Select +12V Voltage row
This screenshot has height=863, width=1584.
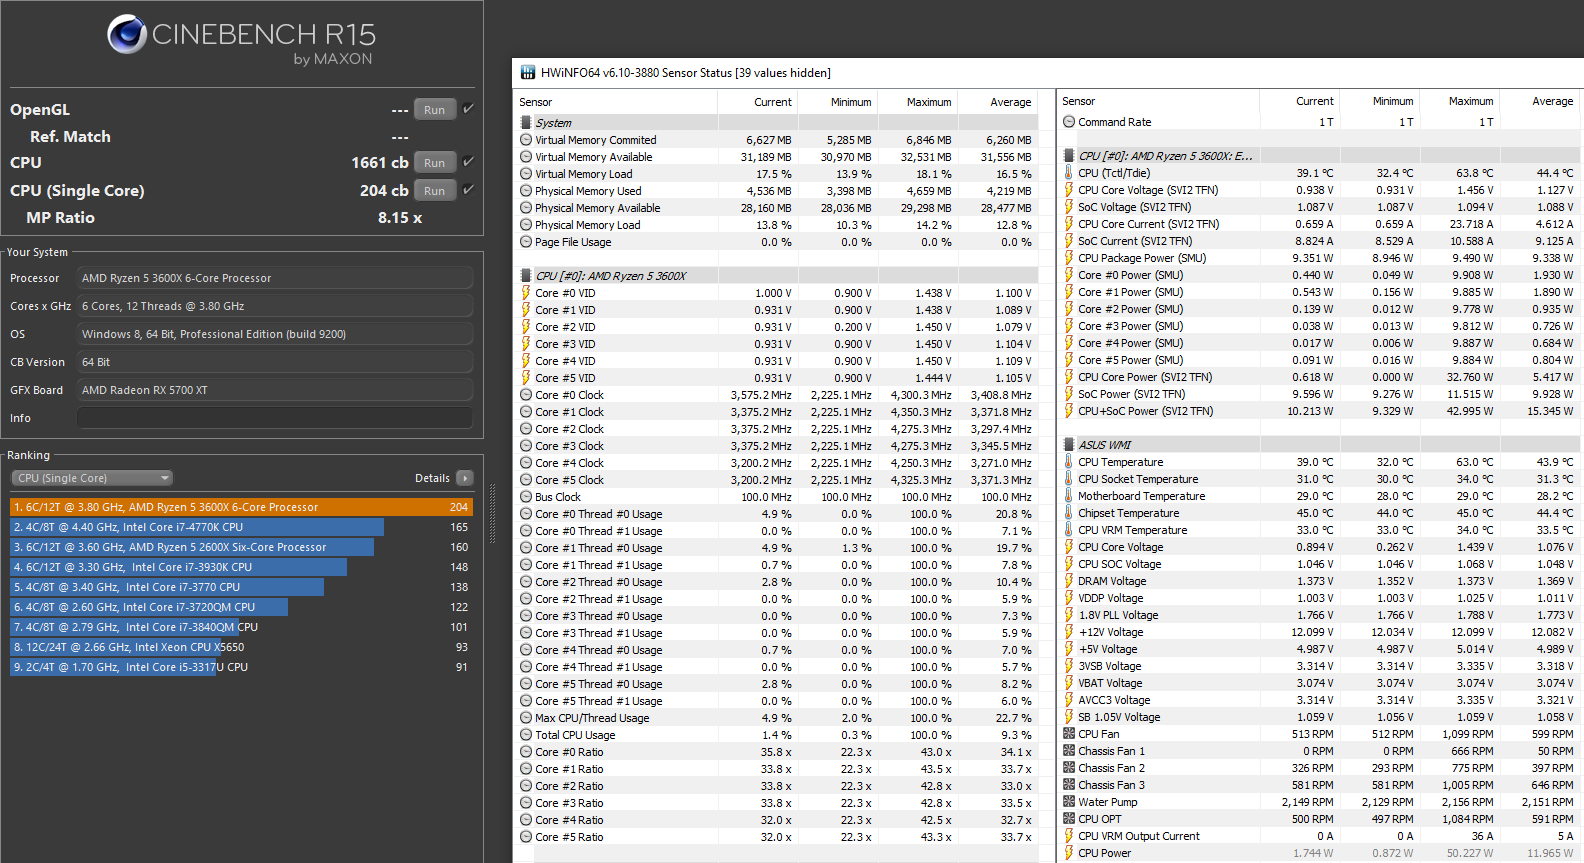pyautogui.click(x=1319, y=632)
